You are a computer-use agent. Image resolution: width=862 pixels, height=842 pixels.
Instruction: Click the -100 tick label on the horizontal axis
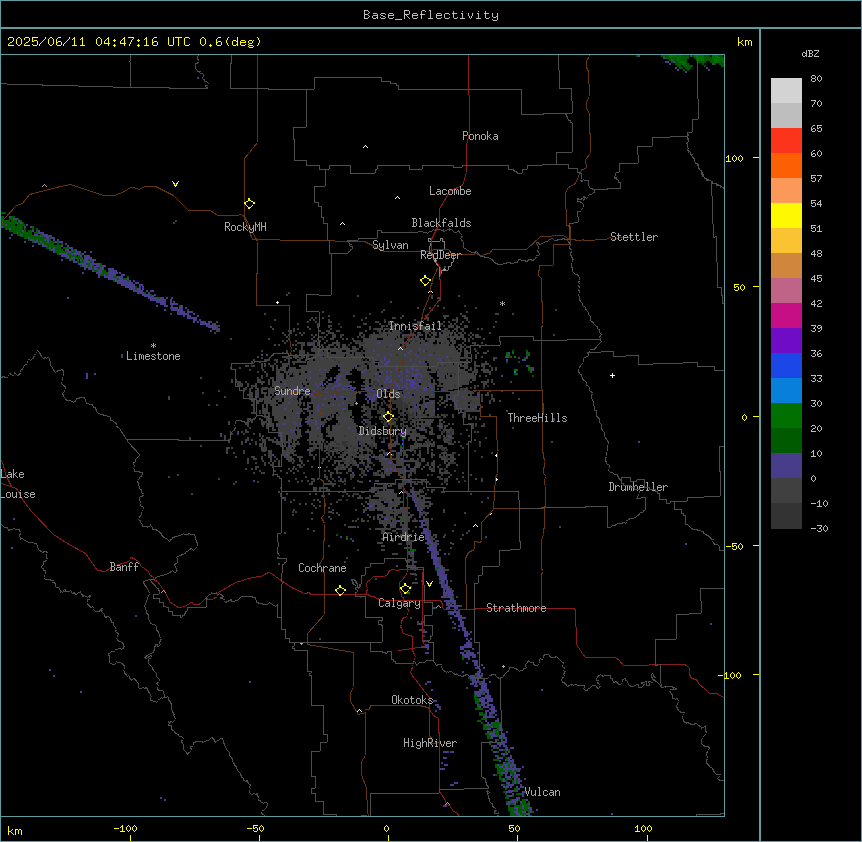[x=125, y=828]
